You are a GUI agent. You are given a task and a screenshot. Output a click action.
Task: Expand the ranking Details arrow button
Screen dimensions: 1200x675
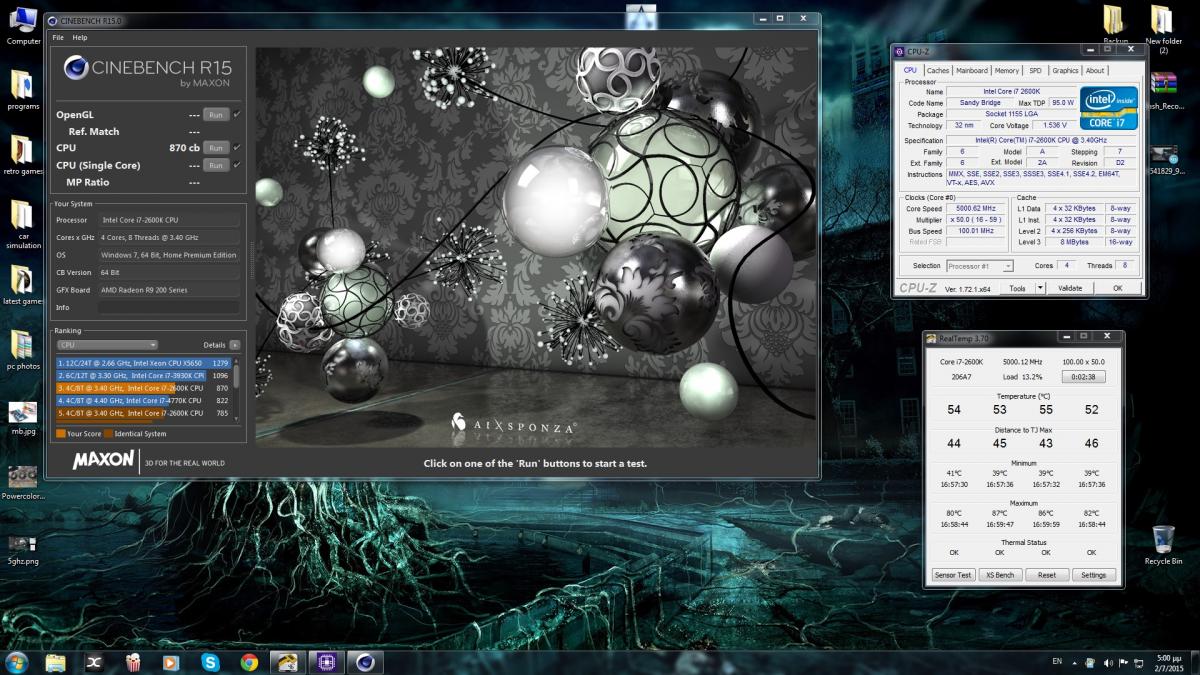(x=235, y=345)
